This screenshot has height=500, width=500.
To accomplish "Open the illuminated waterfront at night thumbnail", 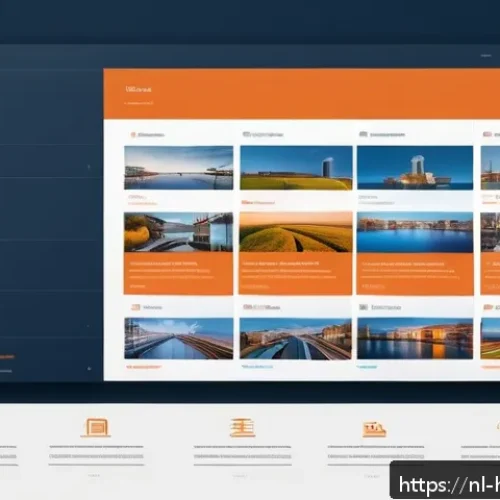I will (415, 338).
